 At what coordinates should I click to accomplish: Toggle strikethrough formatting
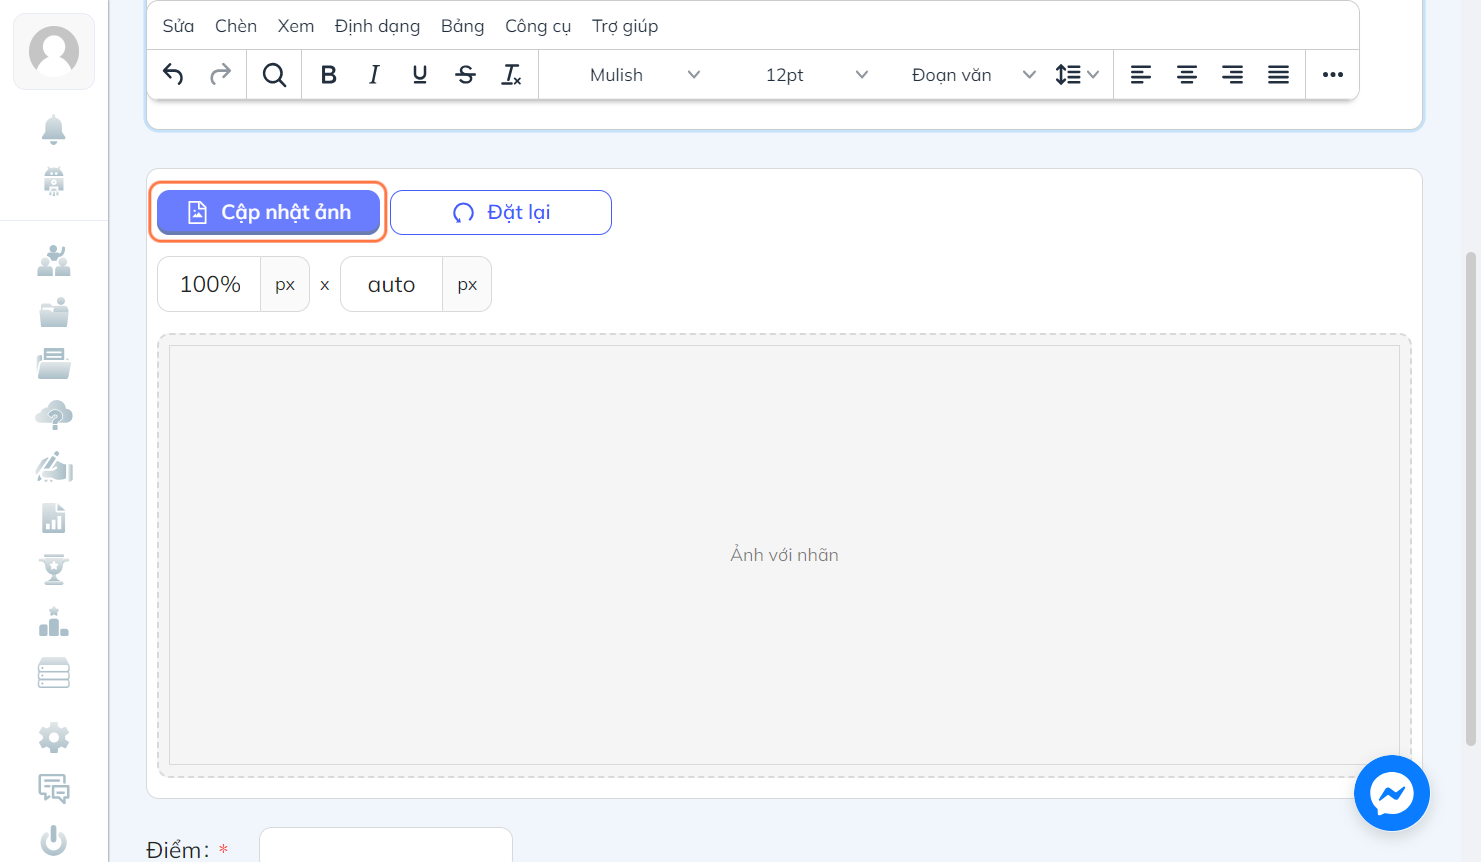tap(466, 74)
